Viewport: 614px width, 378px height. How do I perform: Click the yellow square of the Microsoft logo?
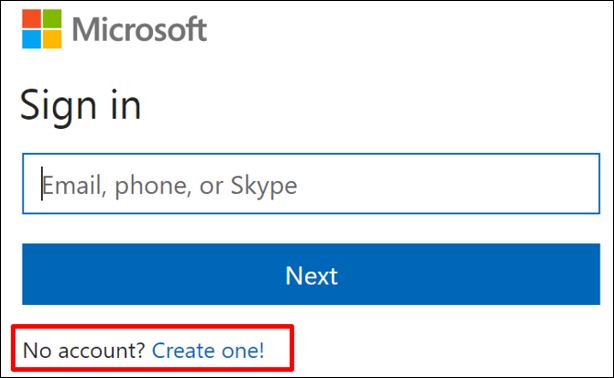[x=52, y=39]
